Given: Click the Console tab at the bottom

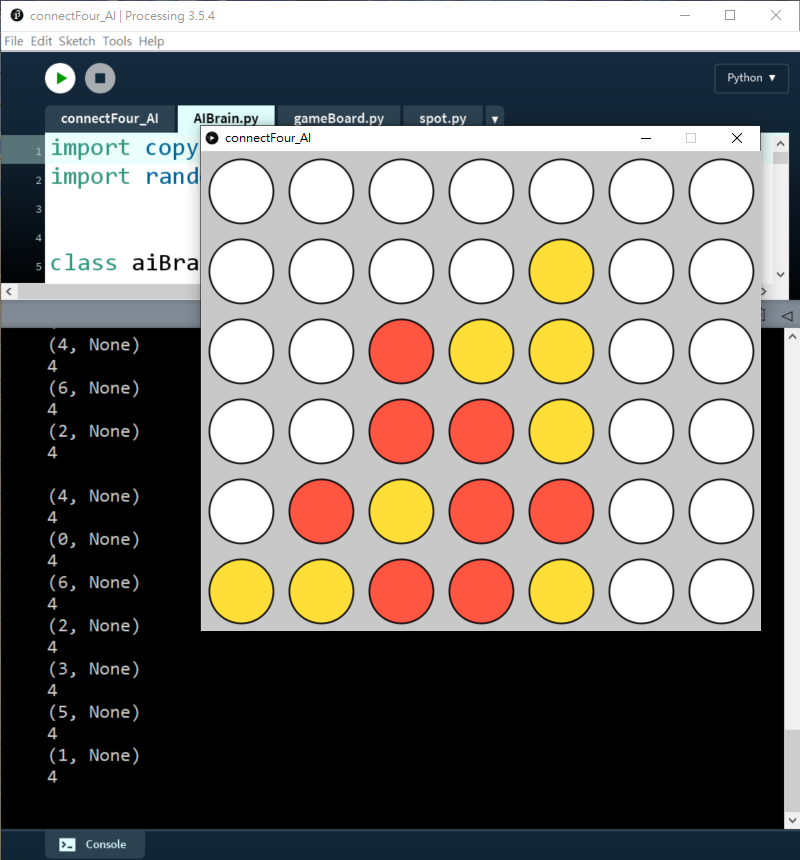Looking at the screenshot, I should [x=94, y=844].
